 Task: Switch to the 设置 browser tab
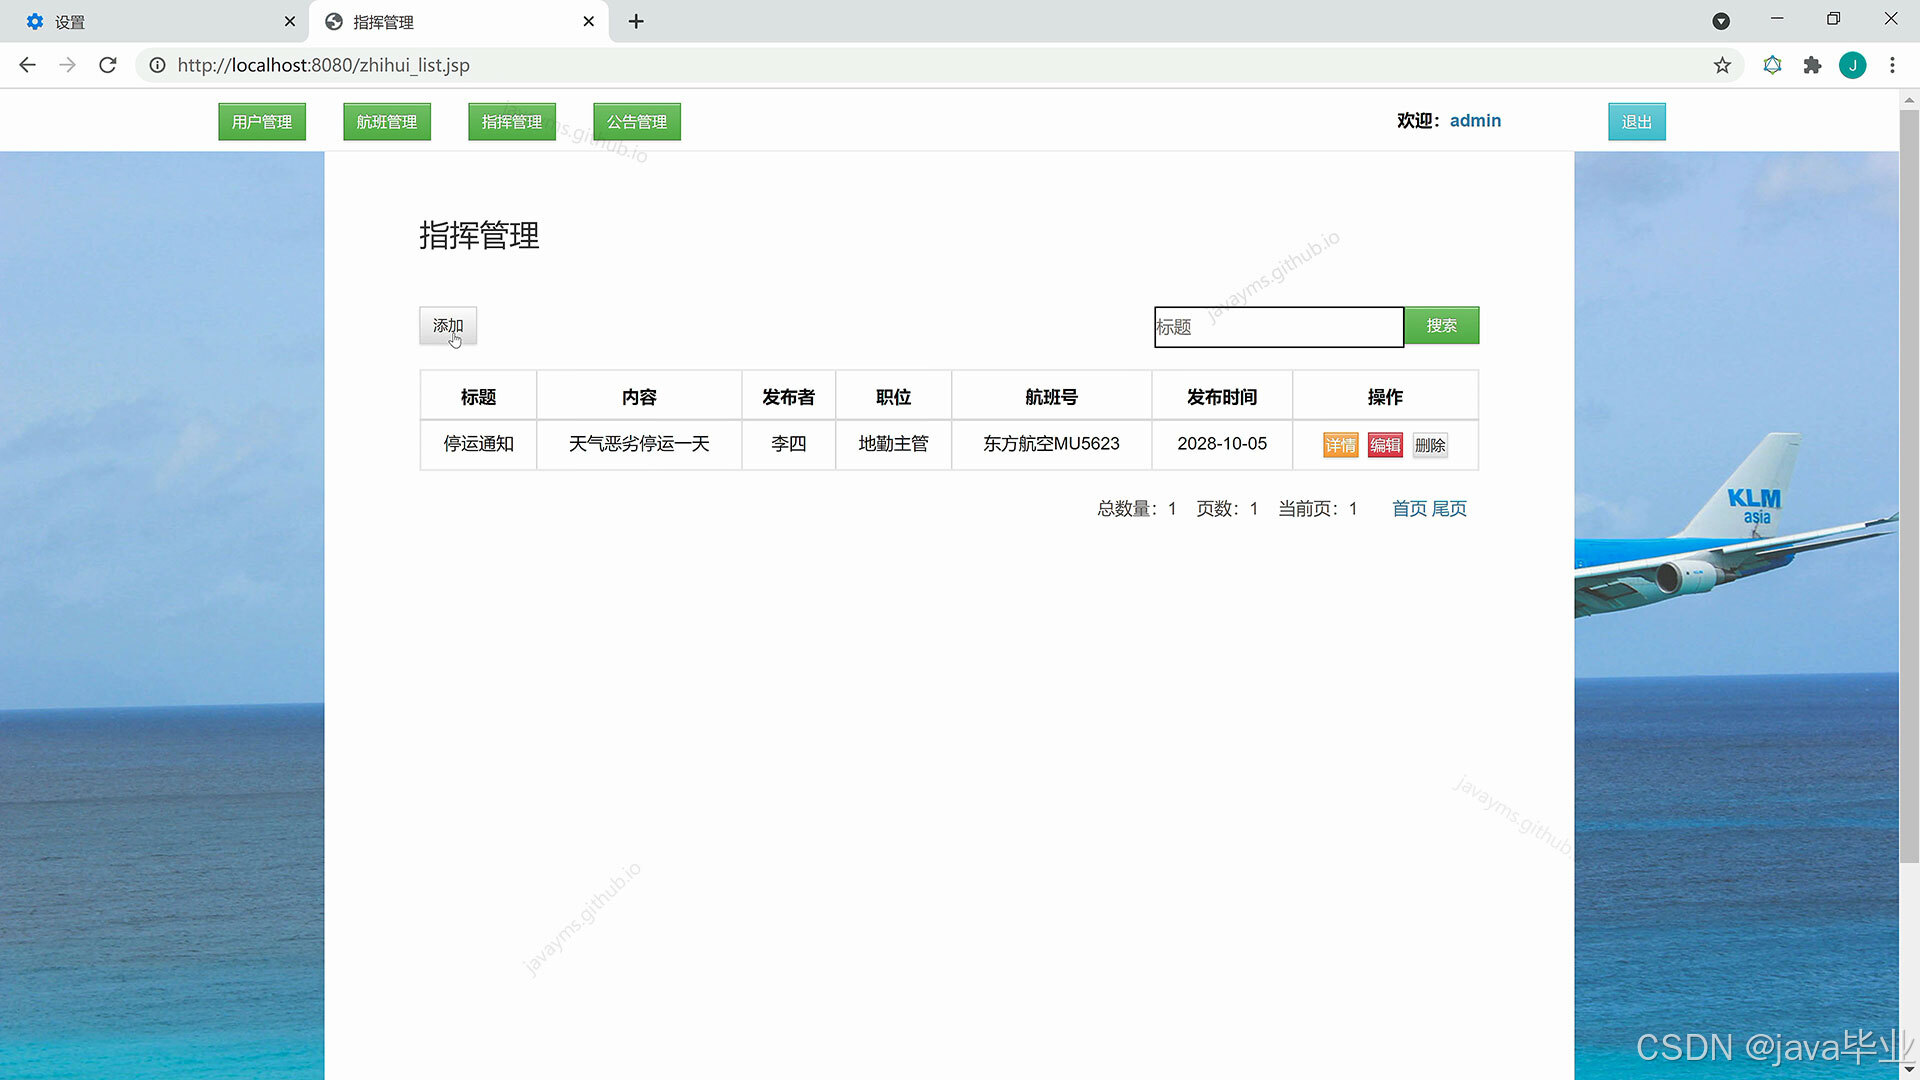pos(155,21)
